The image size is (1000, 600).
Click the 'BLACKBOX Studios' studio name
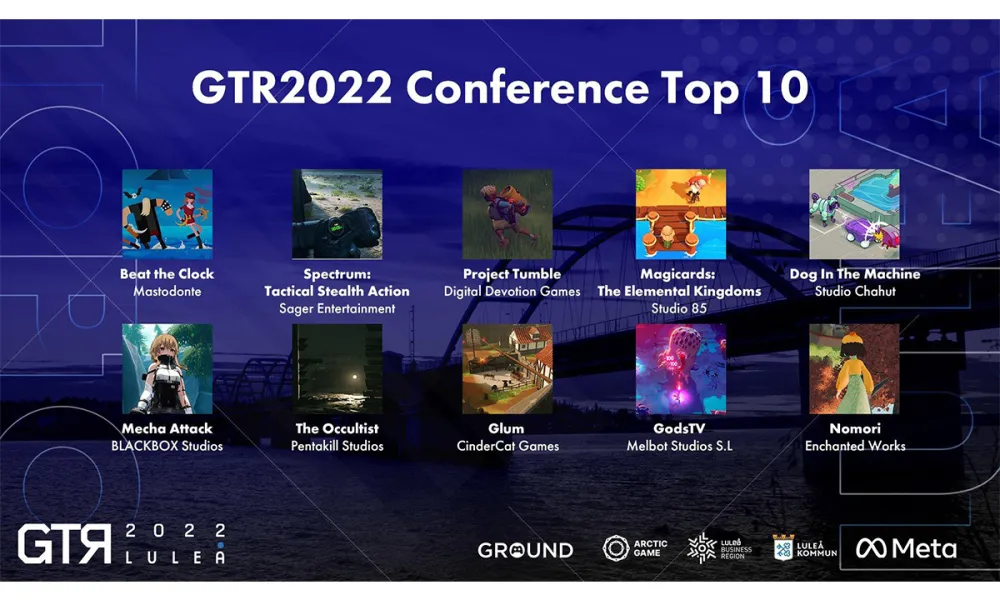pyautogui.click(x=167, y=446)
